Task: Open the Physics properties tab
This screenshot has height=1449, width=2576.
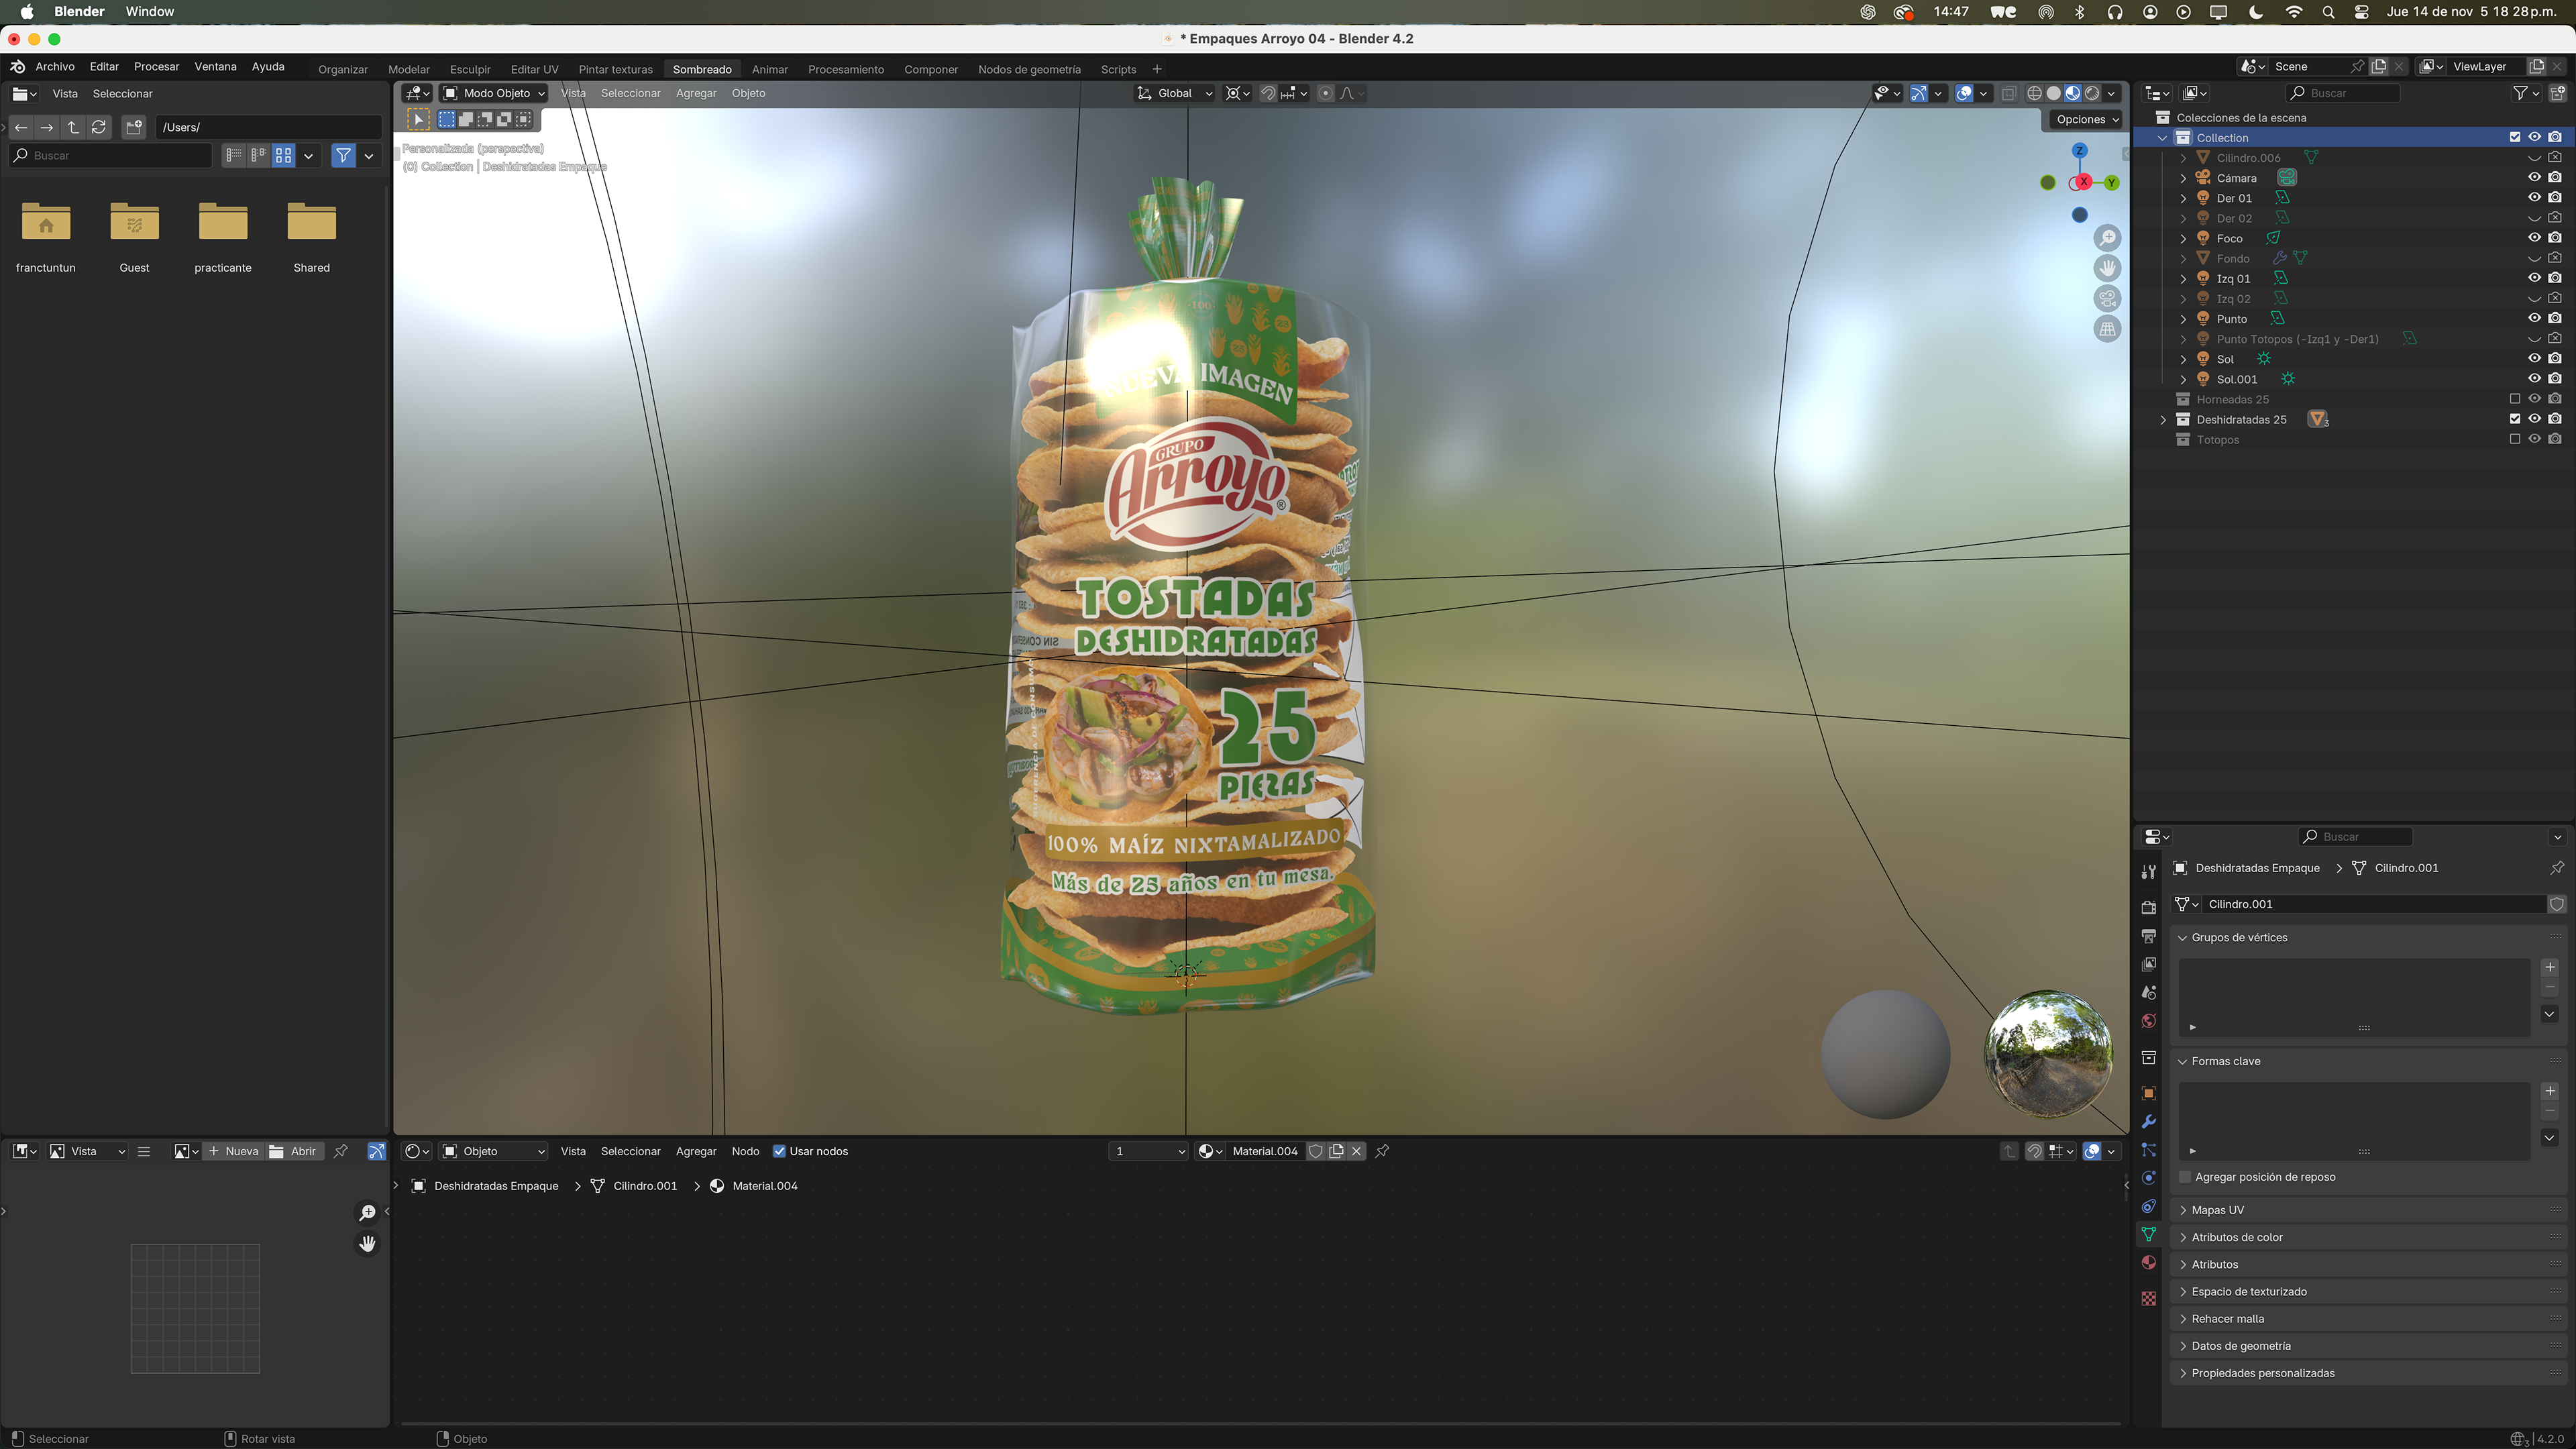Action: (2148, 1178)
